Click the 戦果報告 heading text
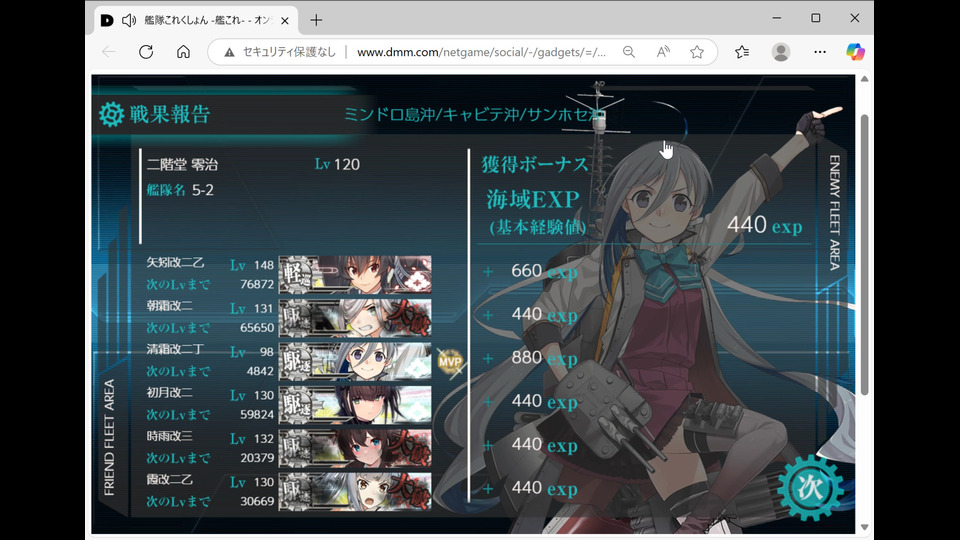This screenshot has width=960, height=540. [x=170, y=114]
